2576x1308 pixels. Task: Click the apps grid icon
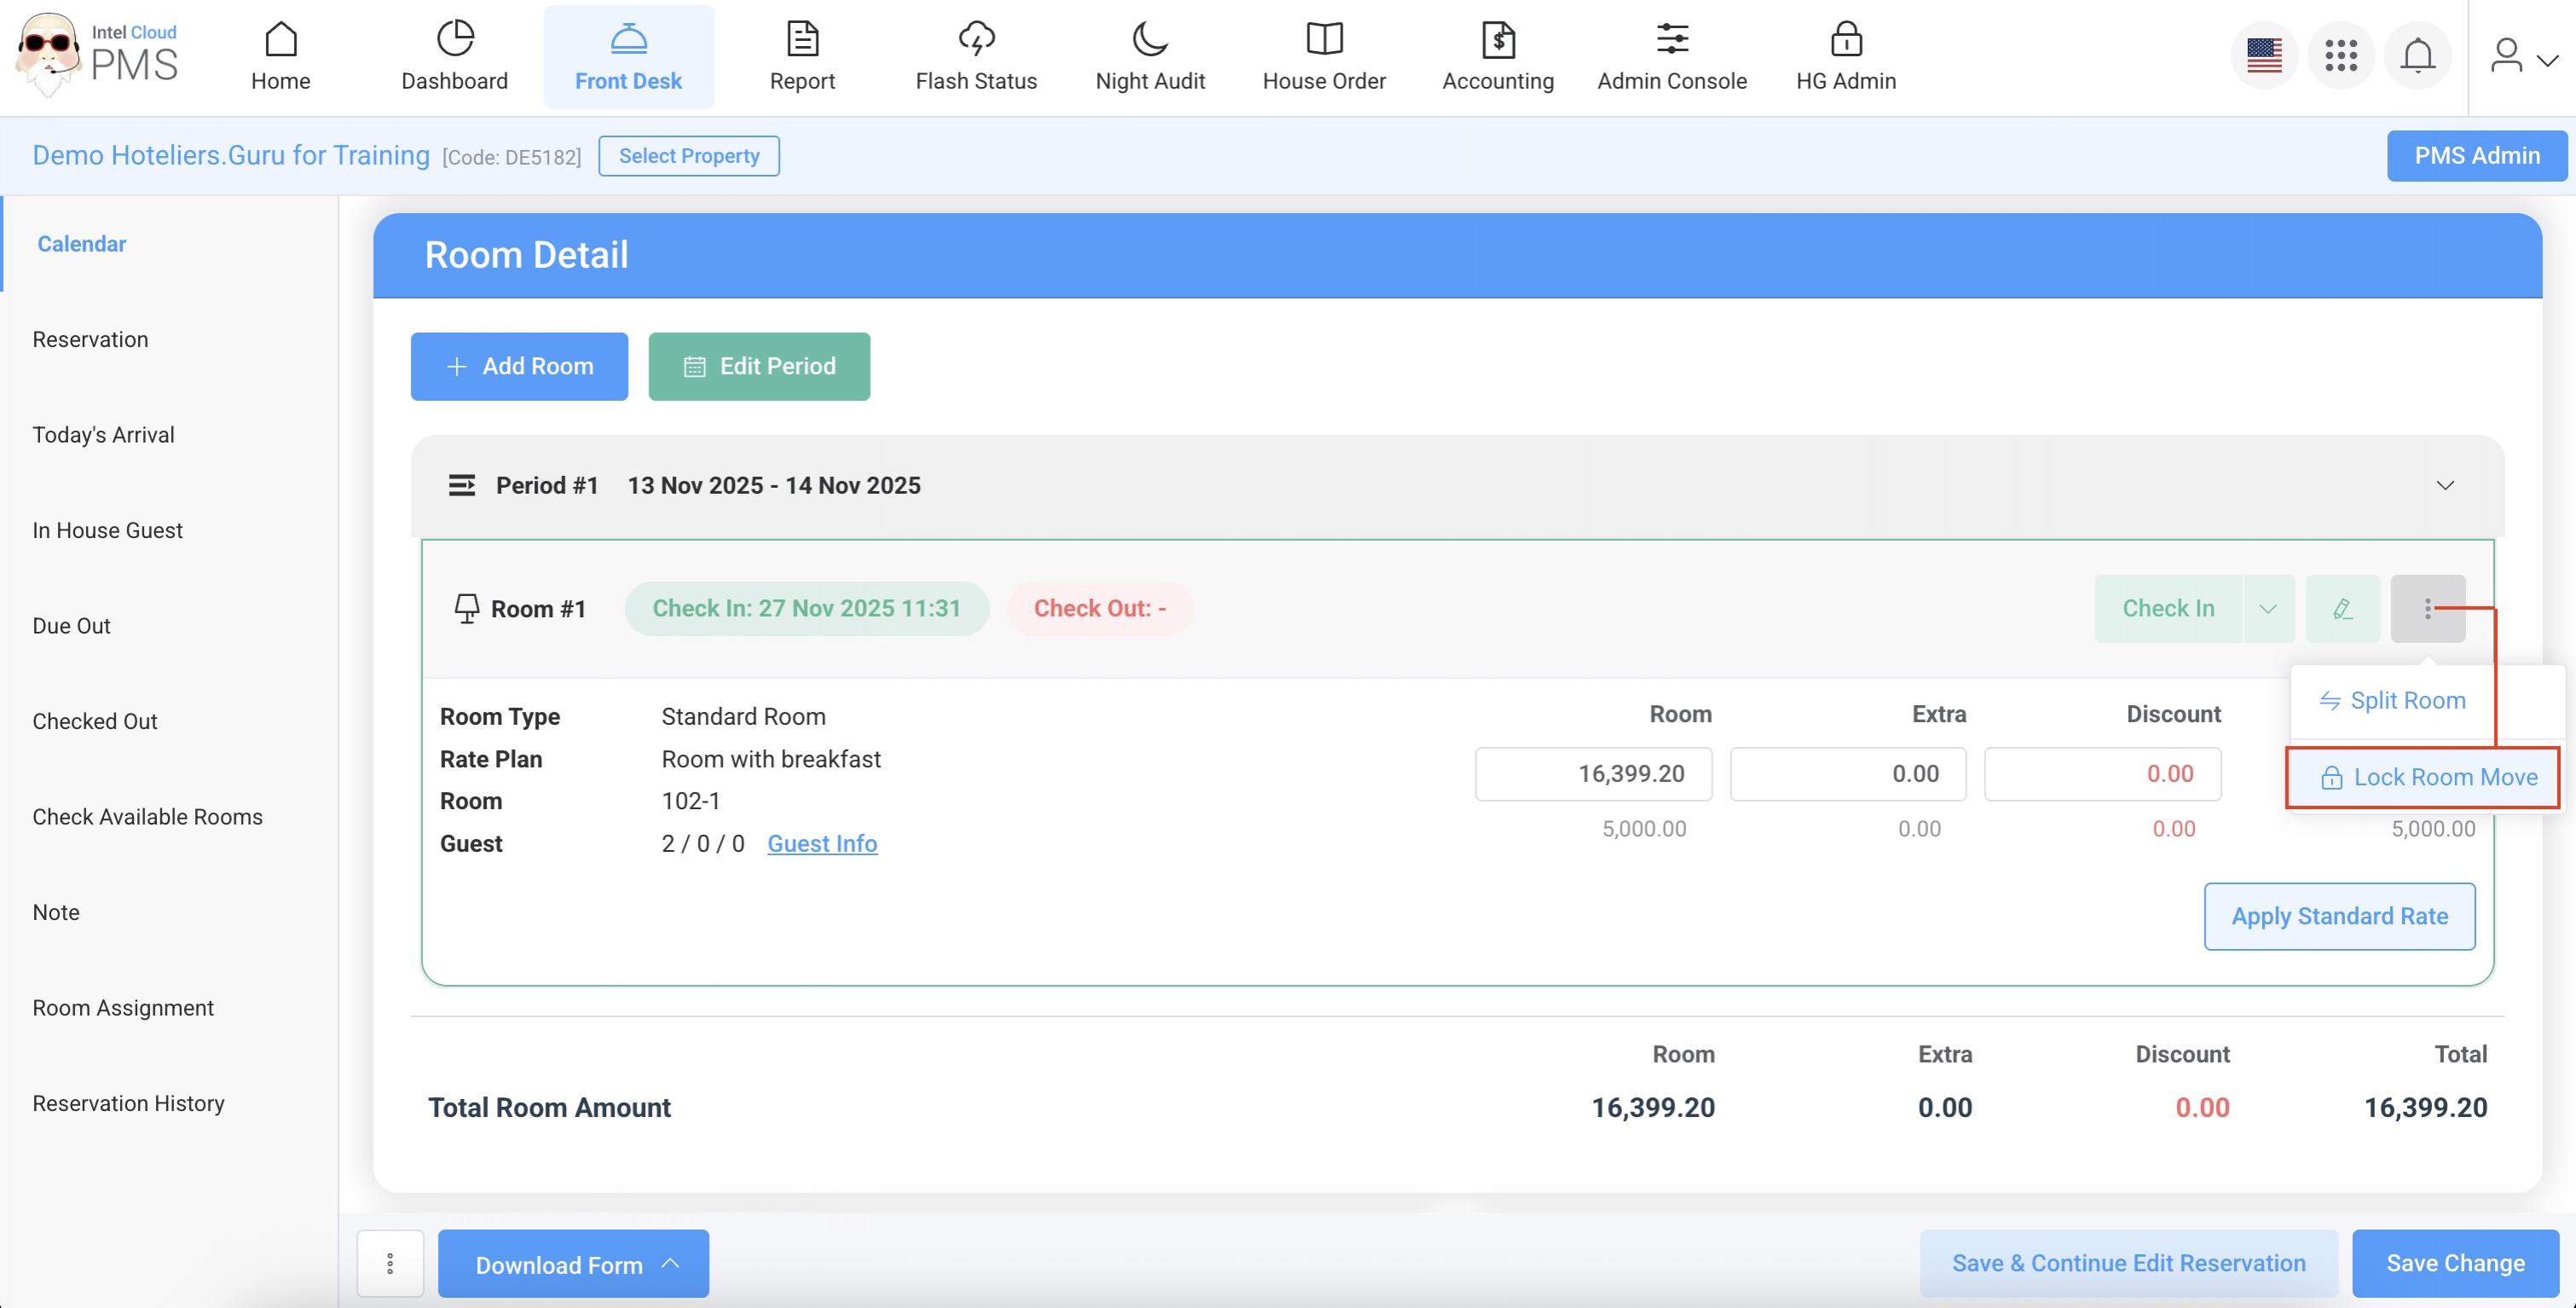(2341, 56)
